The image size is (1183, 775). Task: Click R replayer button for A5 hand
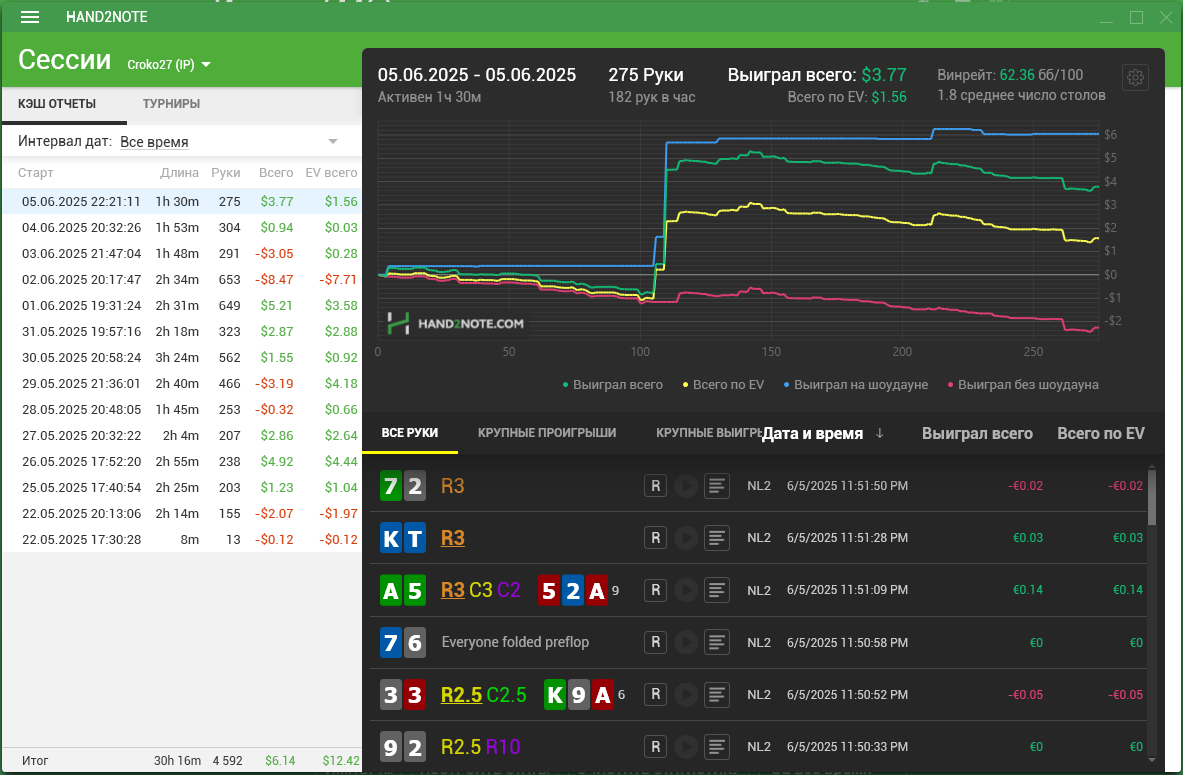coord(655,590)
